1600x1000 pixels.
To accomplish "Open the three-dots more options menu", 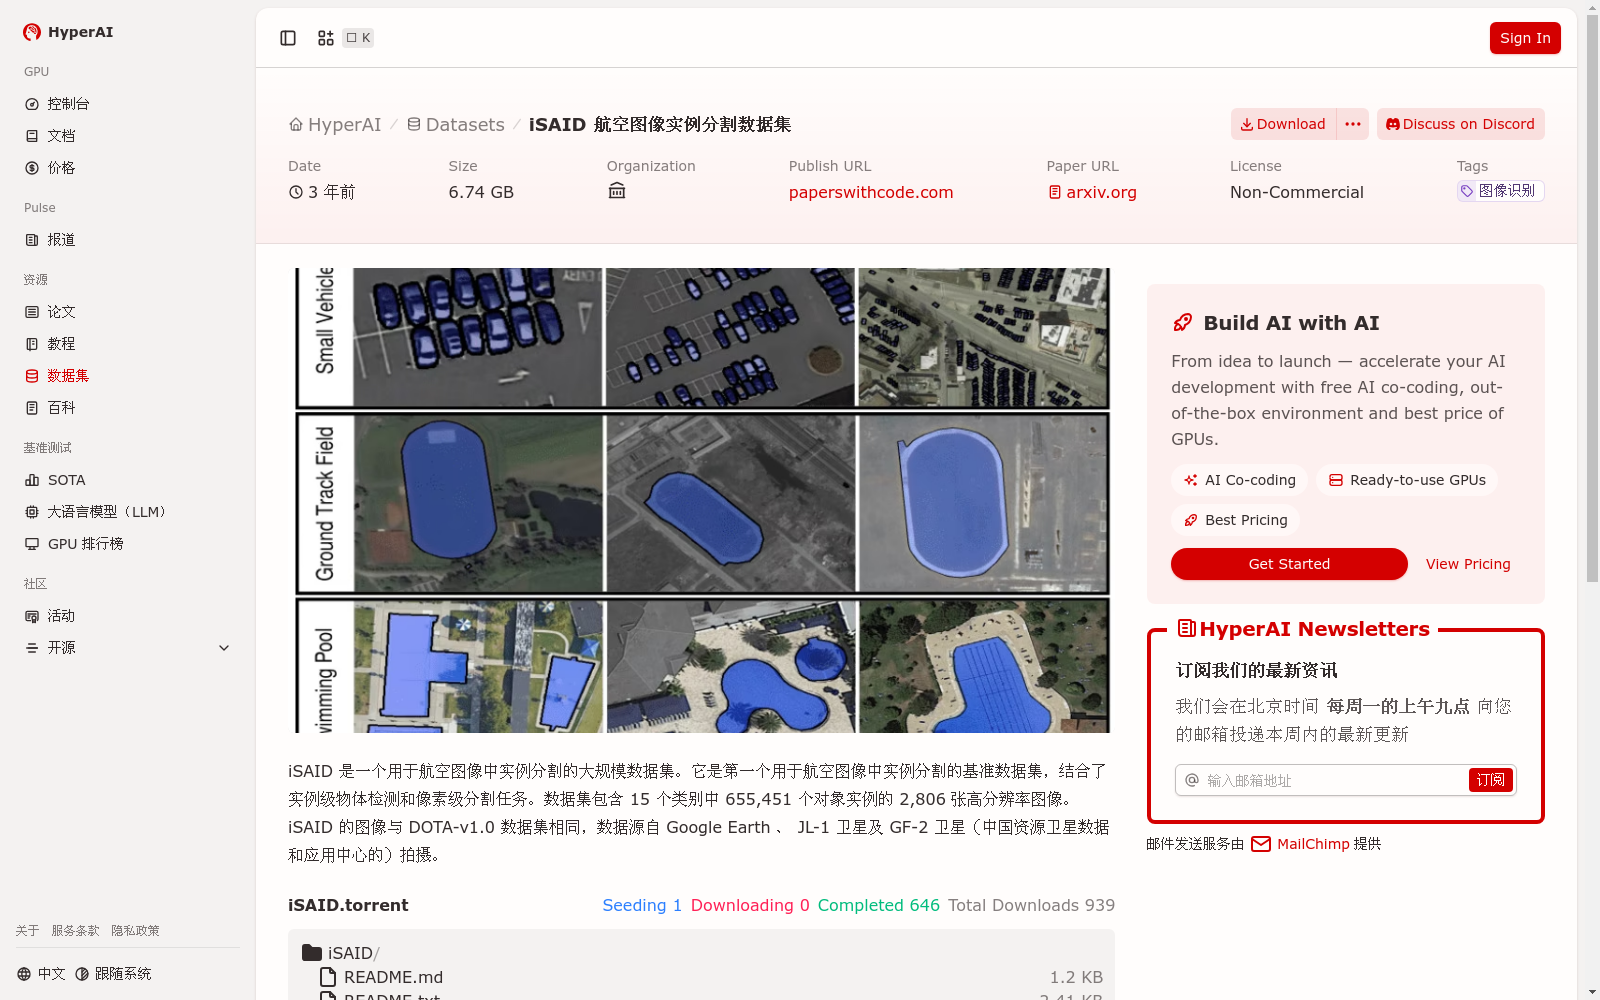I will click(1353, 124).
